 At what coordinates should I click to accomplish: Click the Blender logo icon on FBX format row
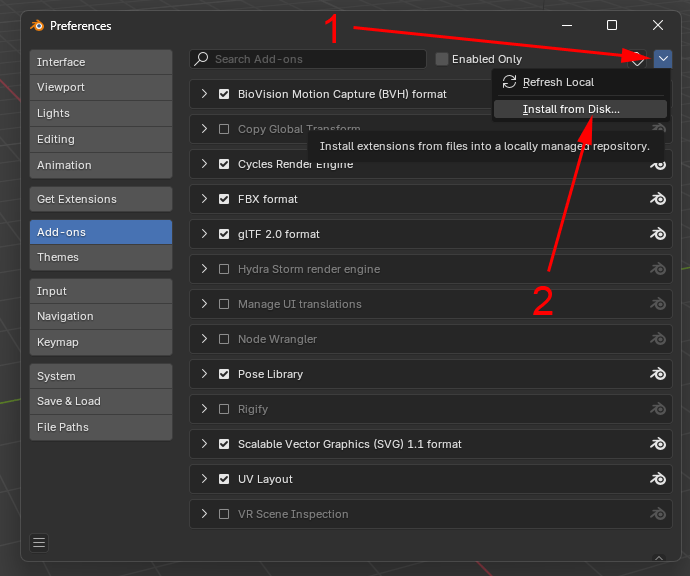point(658,199)
